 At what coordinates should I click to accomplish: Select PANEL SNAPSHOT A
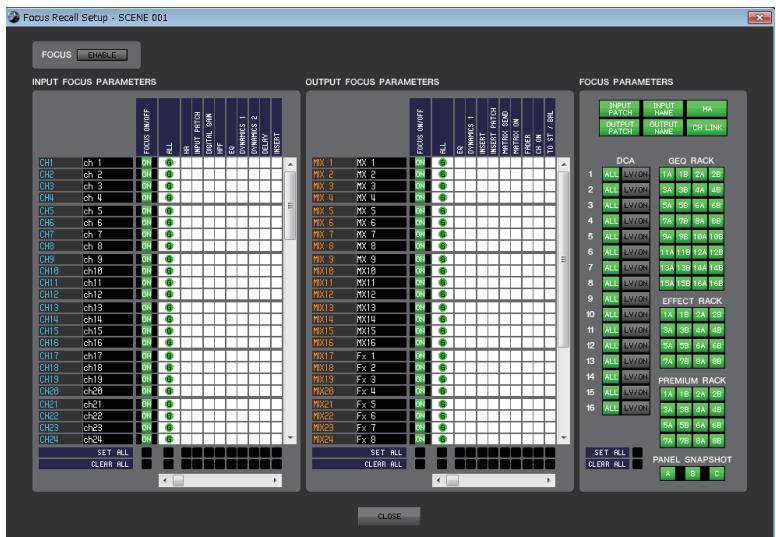[668, 474]
